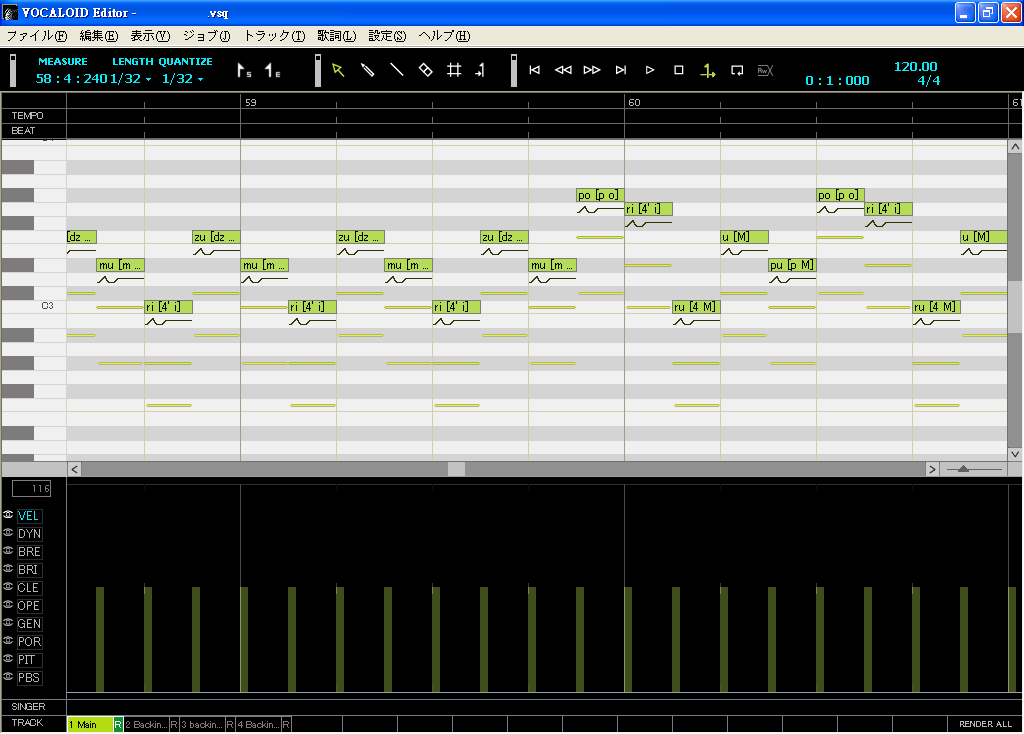
Task: Select the BRE parameter button
Action: 29,552
